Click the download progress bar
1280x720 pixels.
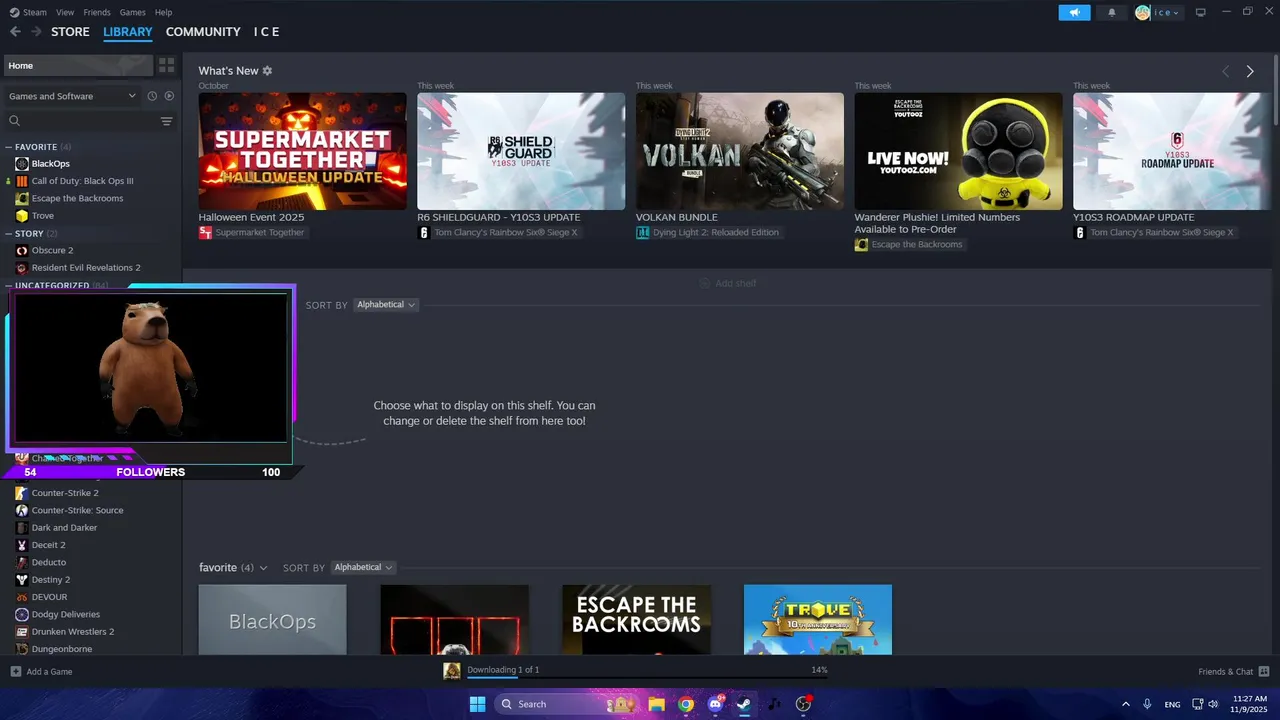click(x=647, y=678)
